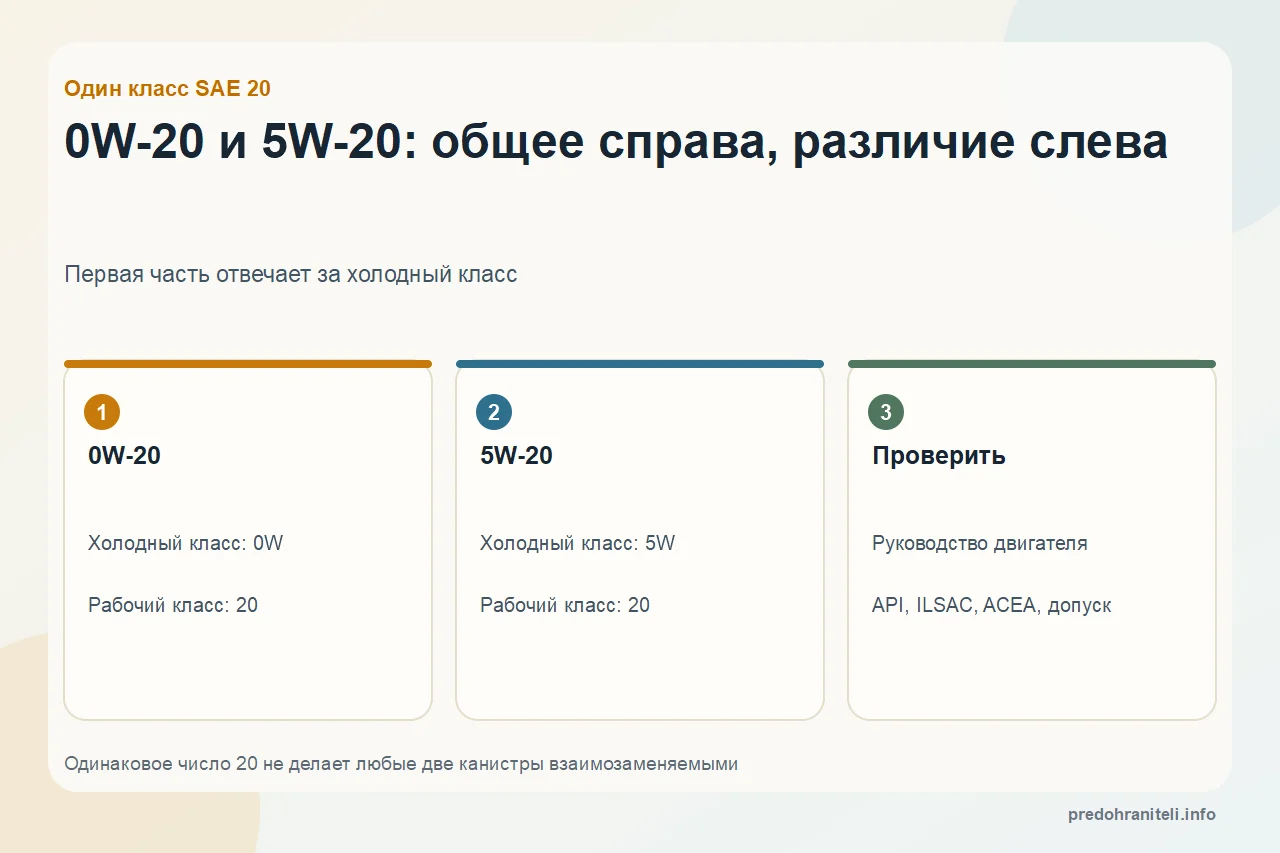The image size is (1280, 853).
Task: Click "API, ILSAC, ACEA, допуск" line
Action: pyautogui.click(x=992, y=605)
